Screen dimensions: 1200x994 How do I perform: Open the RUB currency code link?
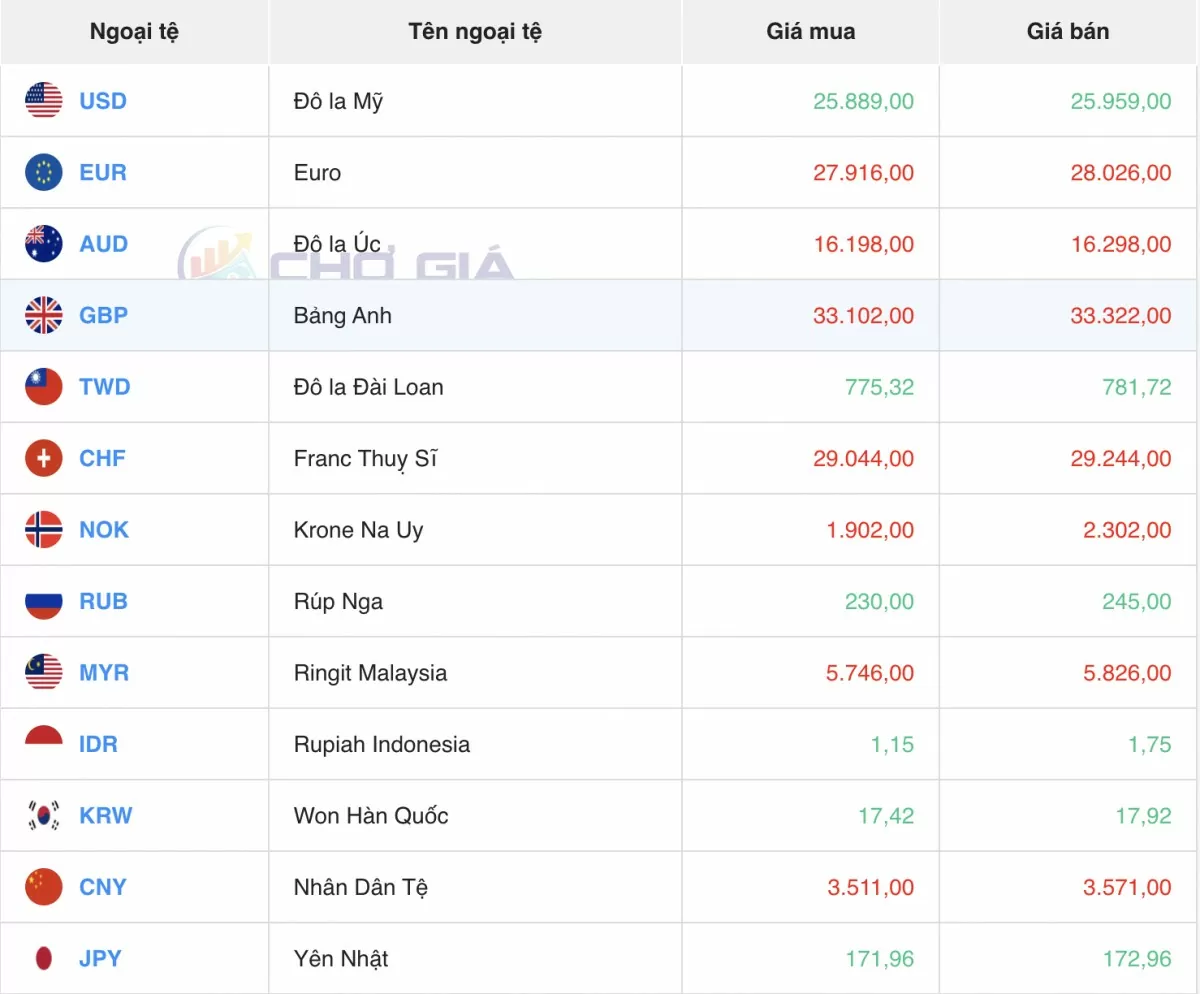point(103,602)
